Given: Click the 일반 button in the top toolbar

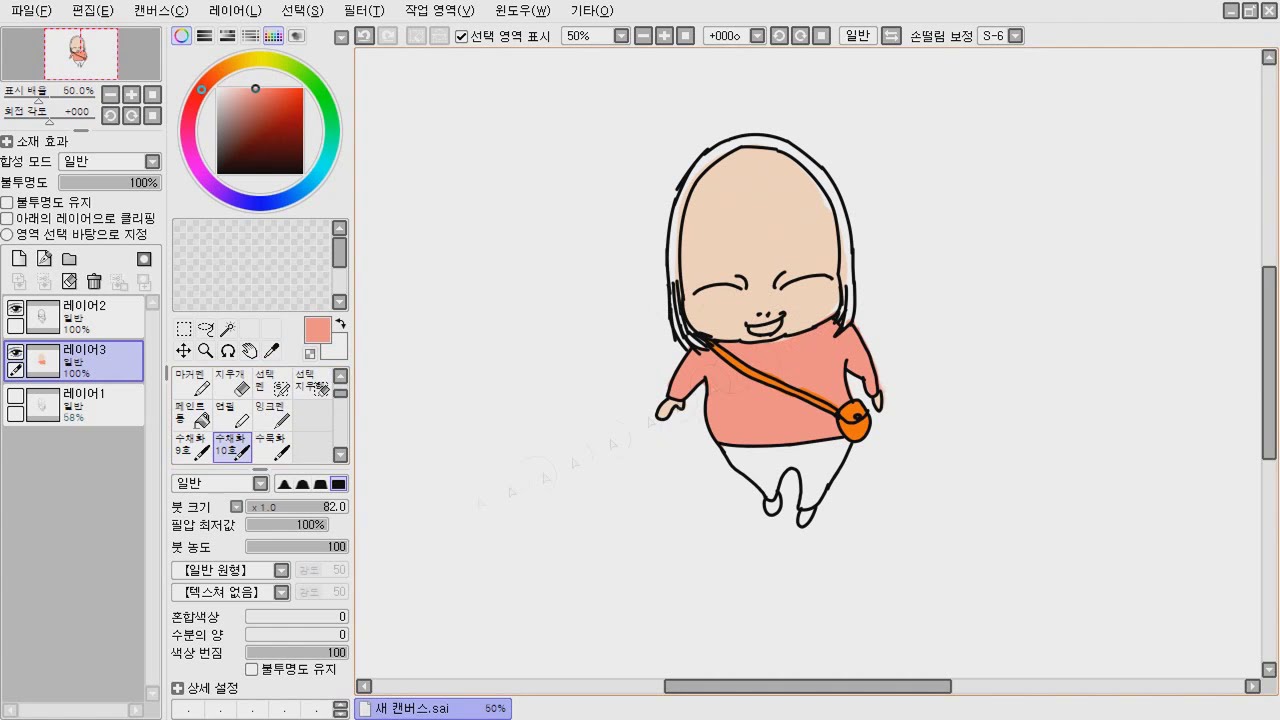Looking at the screenshot, I should pos(857,36).
